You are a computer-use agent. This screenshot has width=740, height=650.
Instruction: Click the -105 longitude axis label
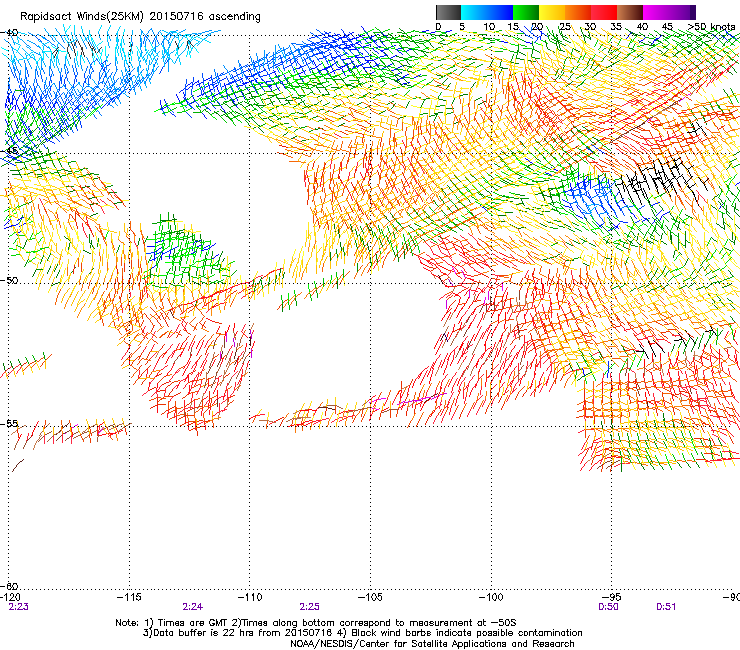pyautogui.click(x=370, y=598)
